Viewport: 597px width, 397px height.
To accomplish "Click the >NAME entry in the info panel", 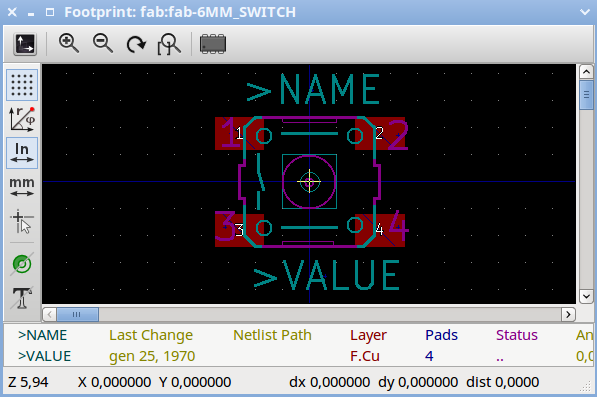I will [43, 335].
